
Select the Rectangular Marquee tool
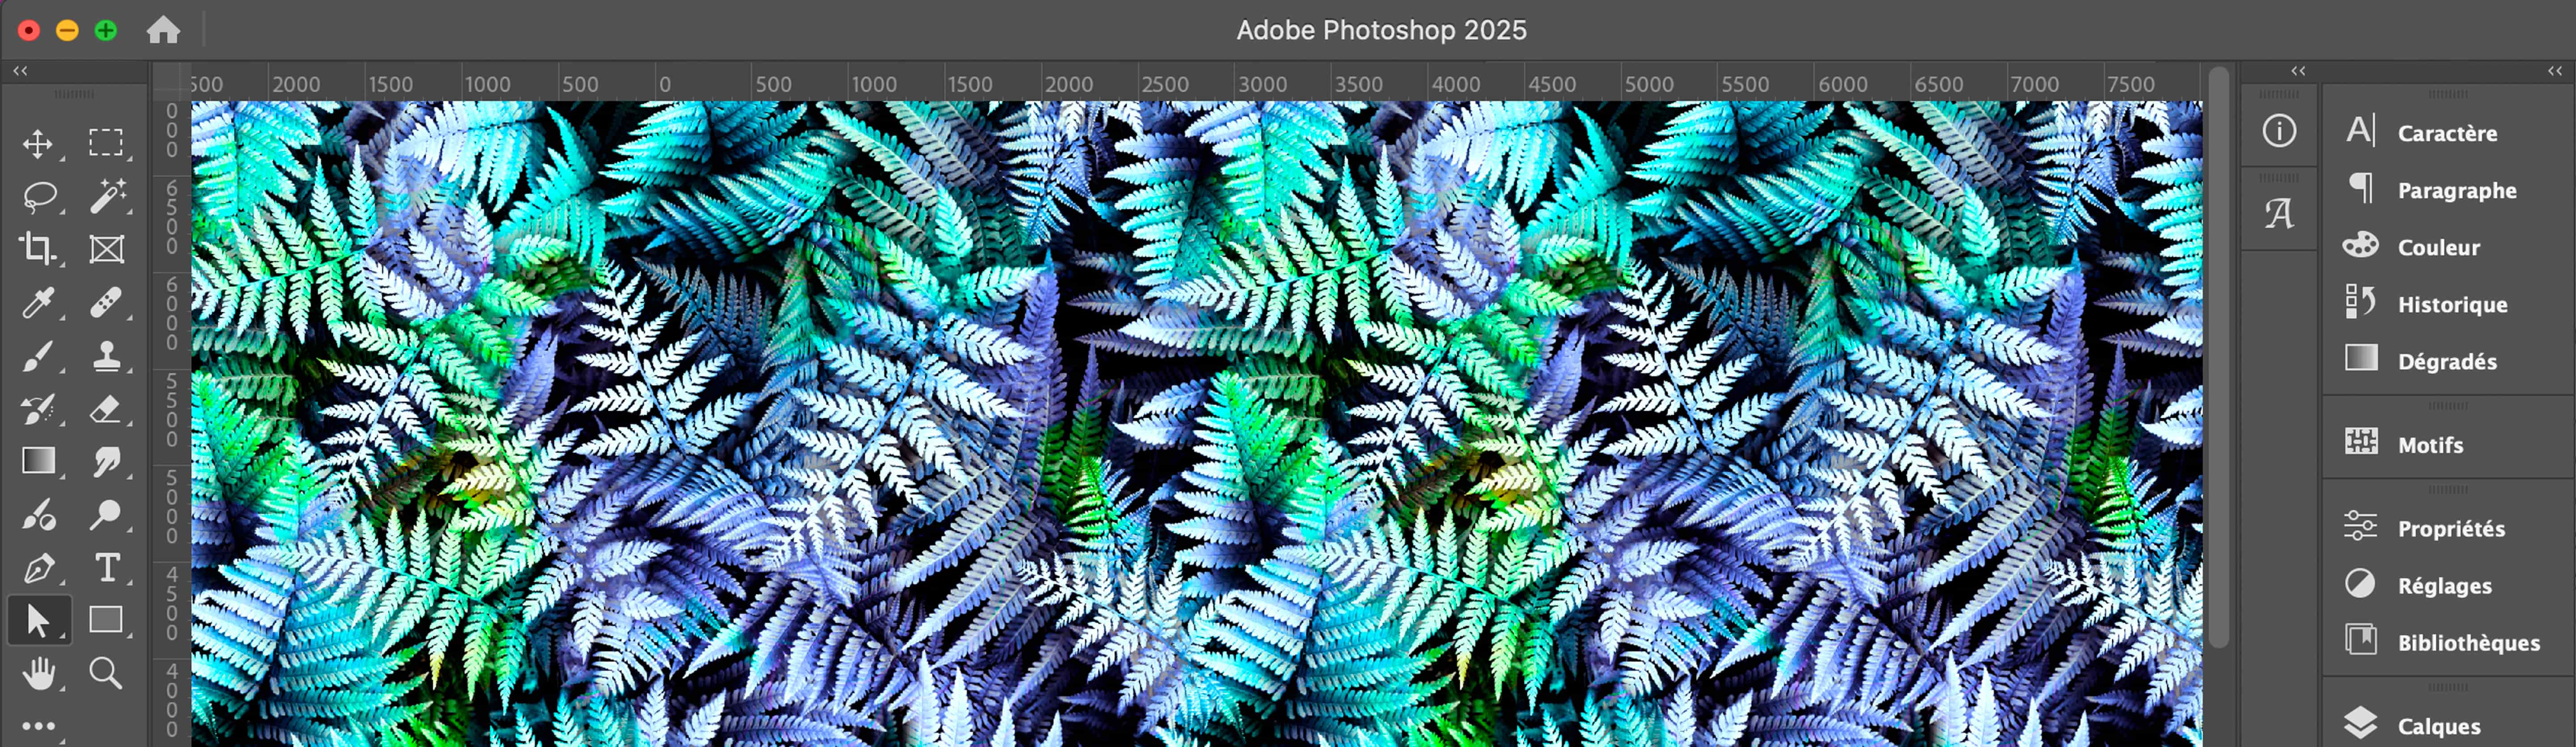106,143
